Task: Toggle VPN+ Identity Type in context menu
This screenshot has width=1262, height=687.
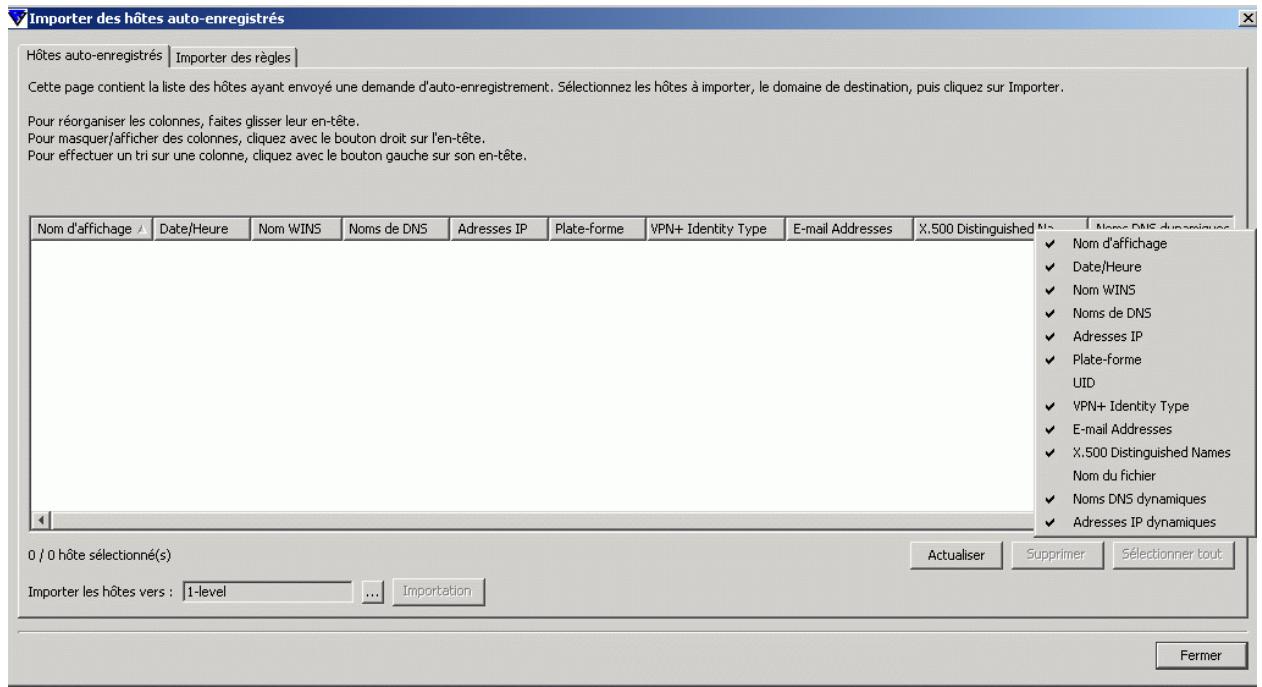Action: pyautogui.click(x=1145, y=406)
